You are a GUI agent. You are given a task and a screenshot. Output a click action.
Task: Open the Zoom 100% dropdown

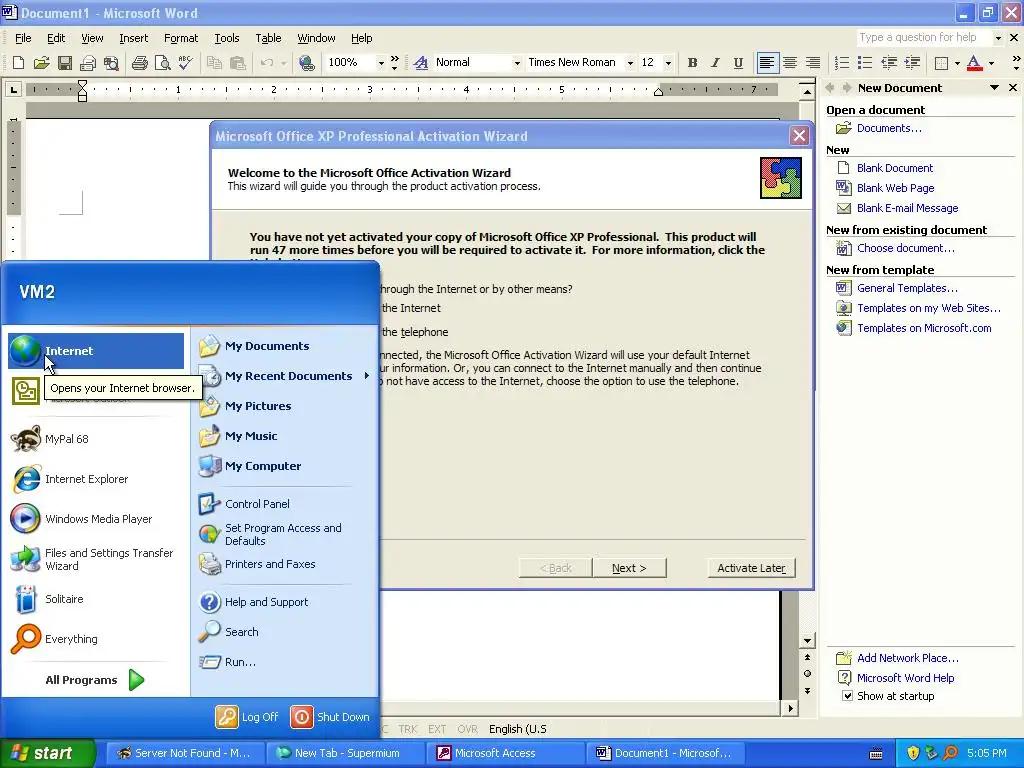pyautogui.click(x=381, y=63)
